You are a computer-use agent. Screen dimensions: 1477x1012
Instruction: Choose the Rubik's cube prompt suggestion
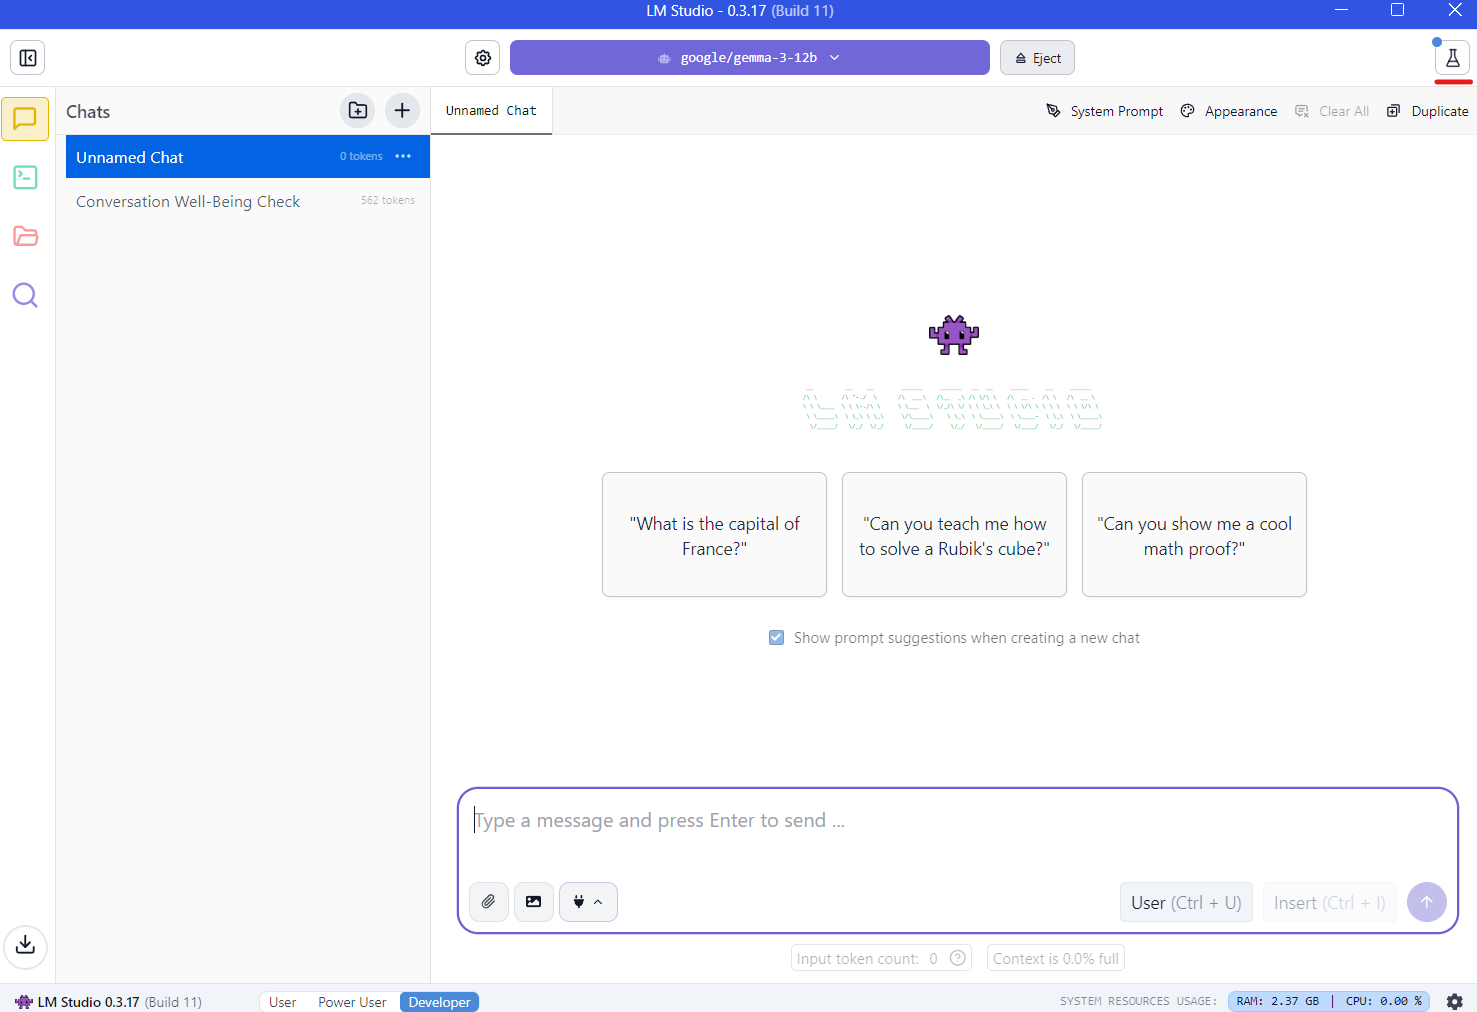click(955, 535)
